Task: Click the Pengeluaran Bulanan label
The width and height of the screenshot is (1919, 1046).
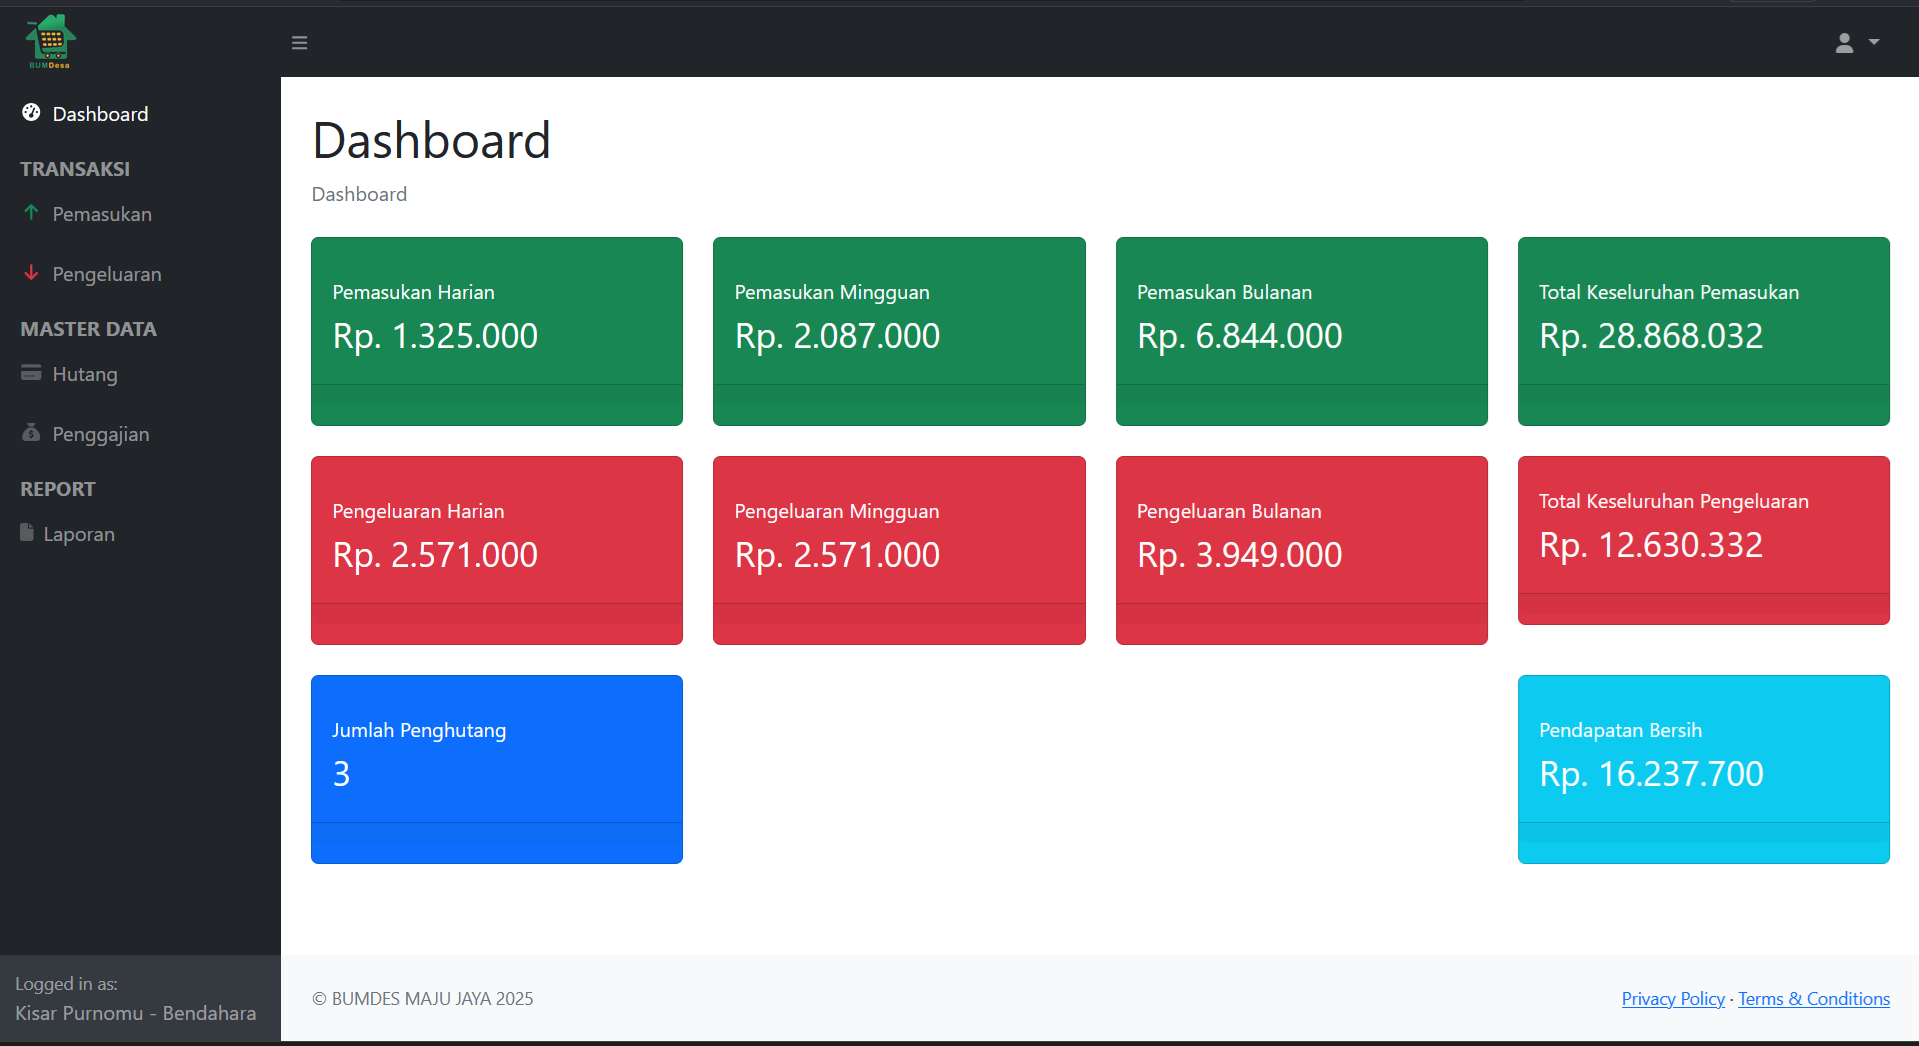Action: [1229, 511]
